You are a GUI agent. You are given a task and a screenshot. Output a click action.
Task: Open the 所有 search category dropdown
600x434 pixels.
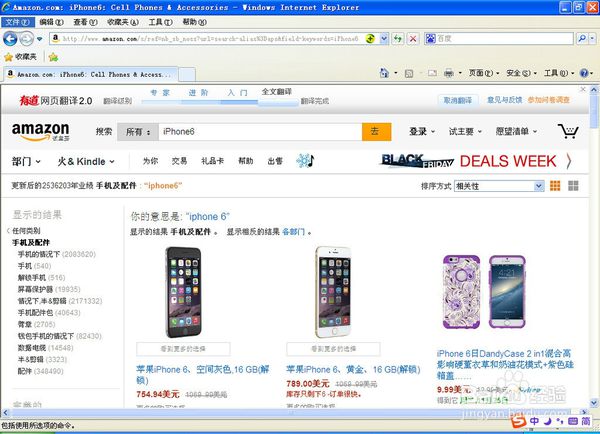[x=138, y=132]
